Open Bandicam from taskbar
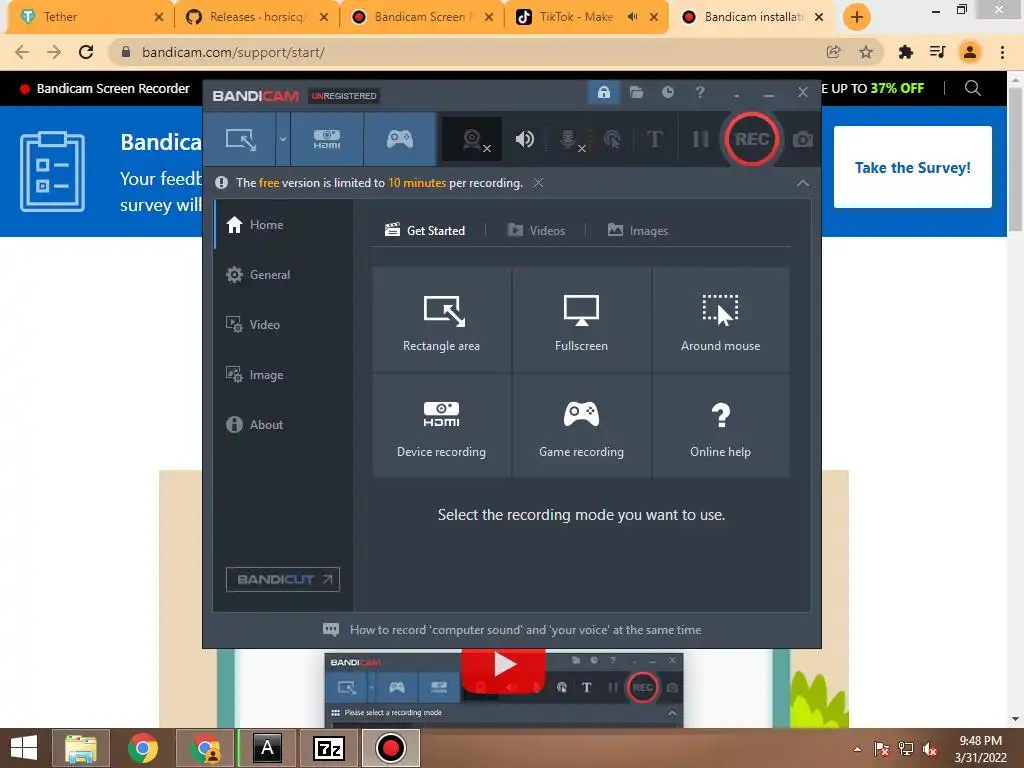 (x=391, y=748)
